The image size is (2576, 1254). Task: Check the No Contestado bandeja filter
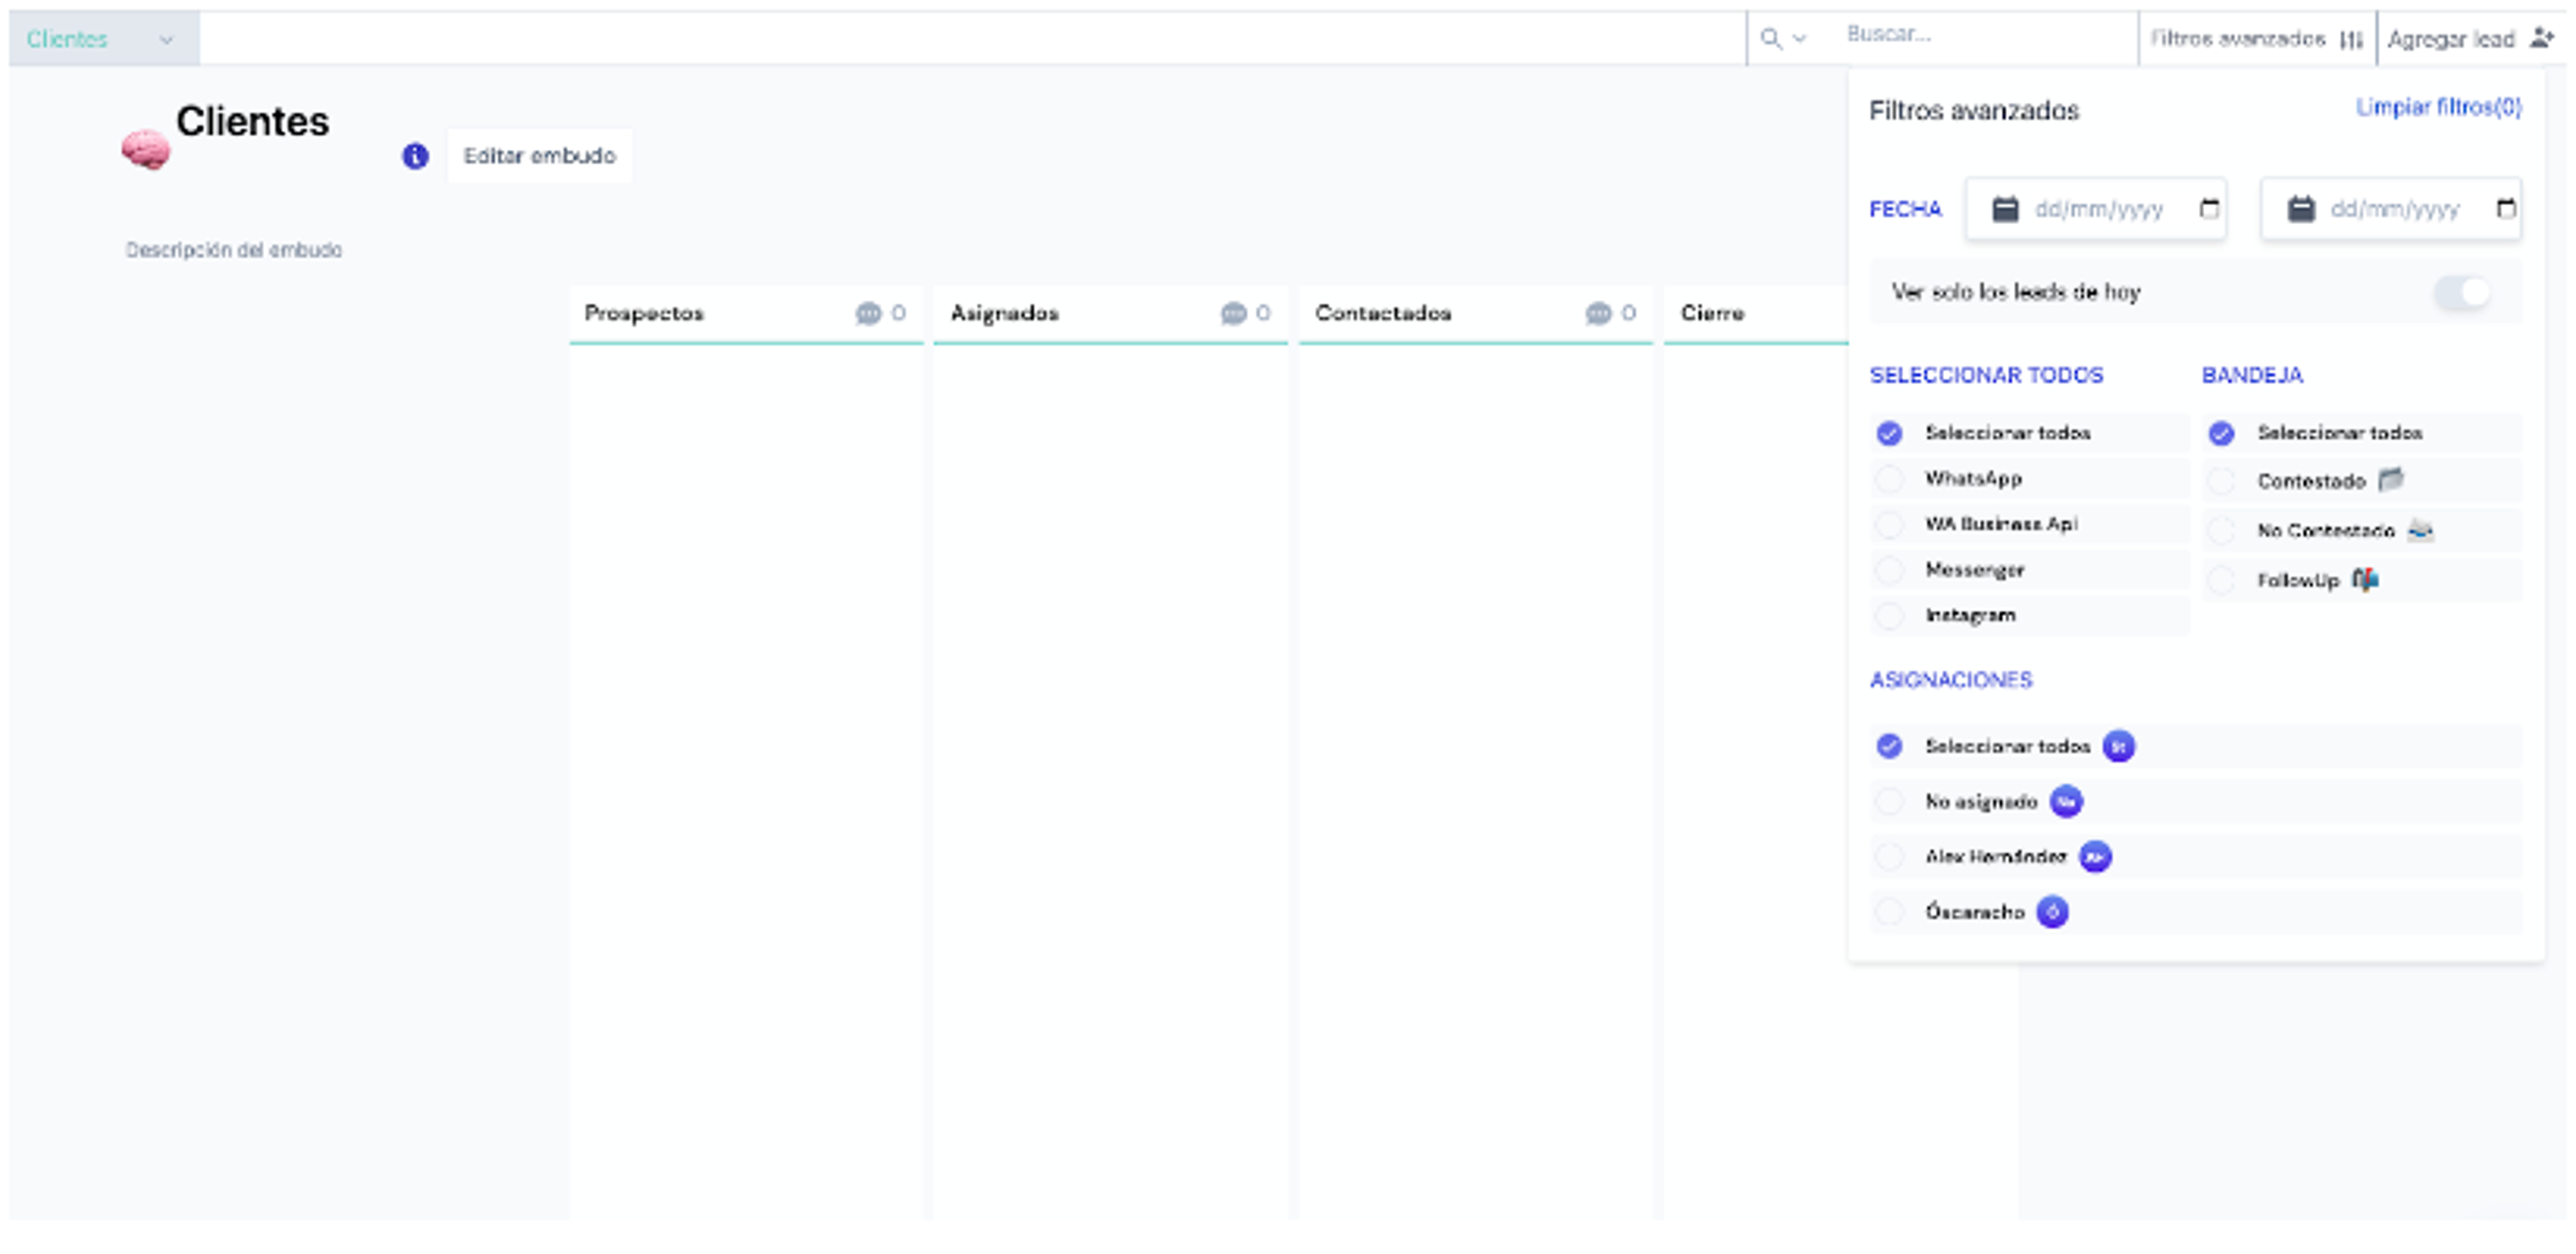[2221, 530]
